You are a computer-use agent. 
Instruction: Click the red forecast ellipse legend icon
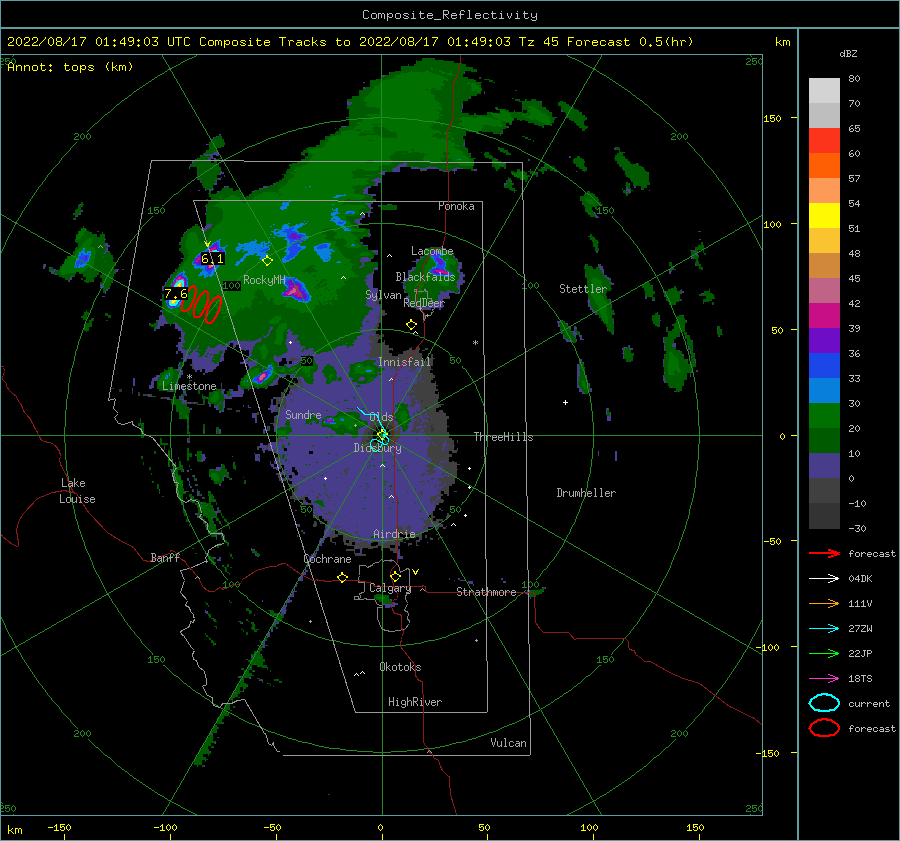tap(824, 728)
